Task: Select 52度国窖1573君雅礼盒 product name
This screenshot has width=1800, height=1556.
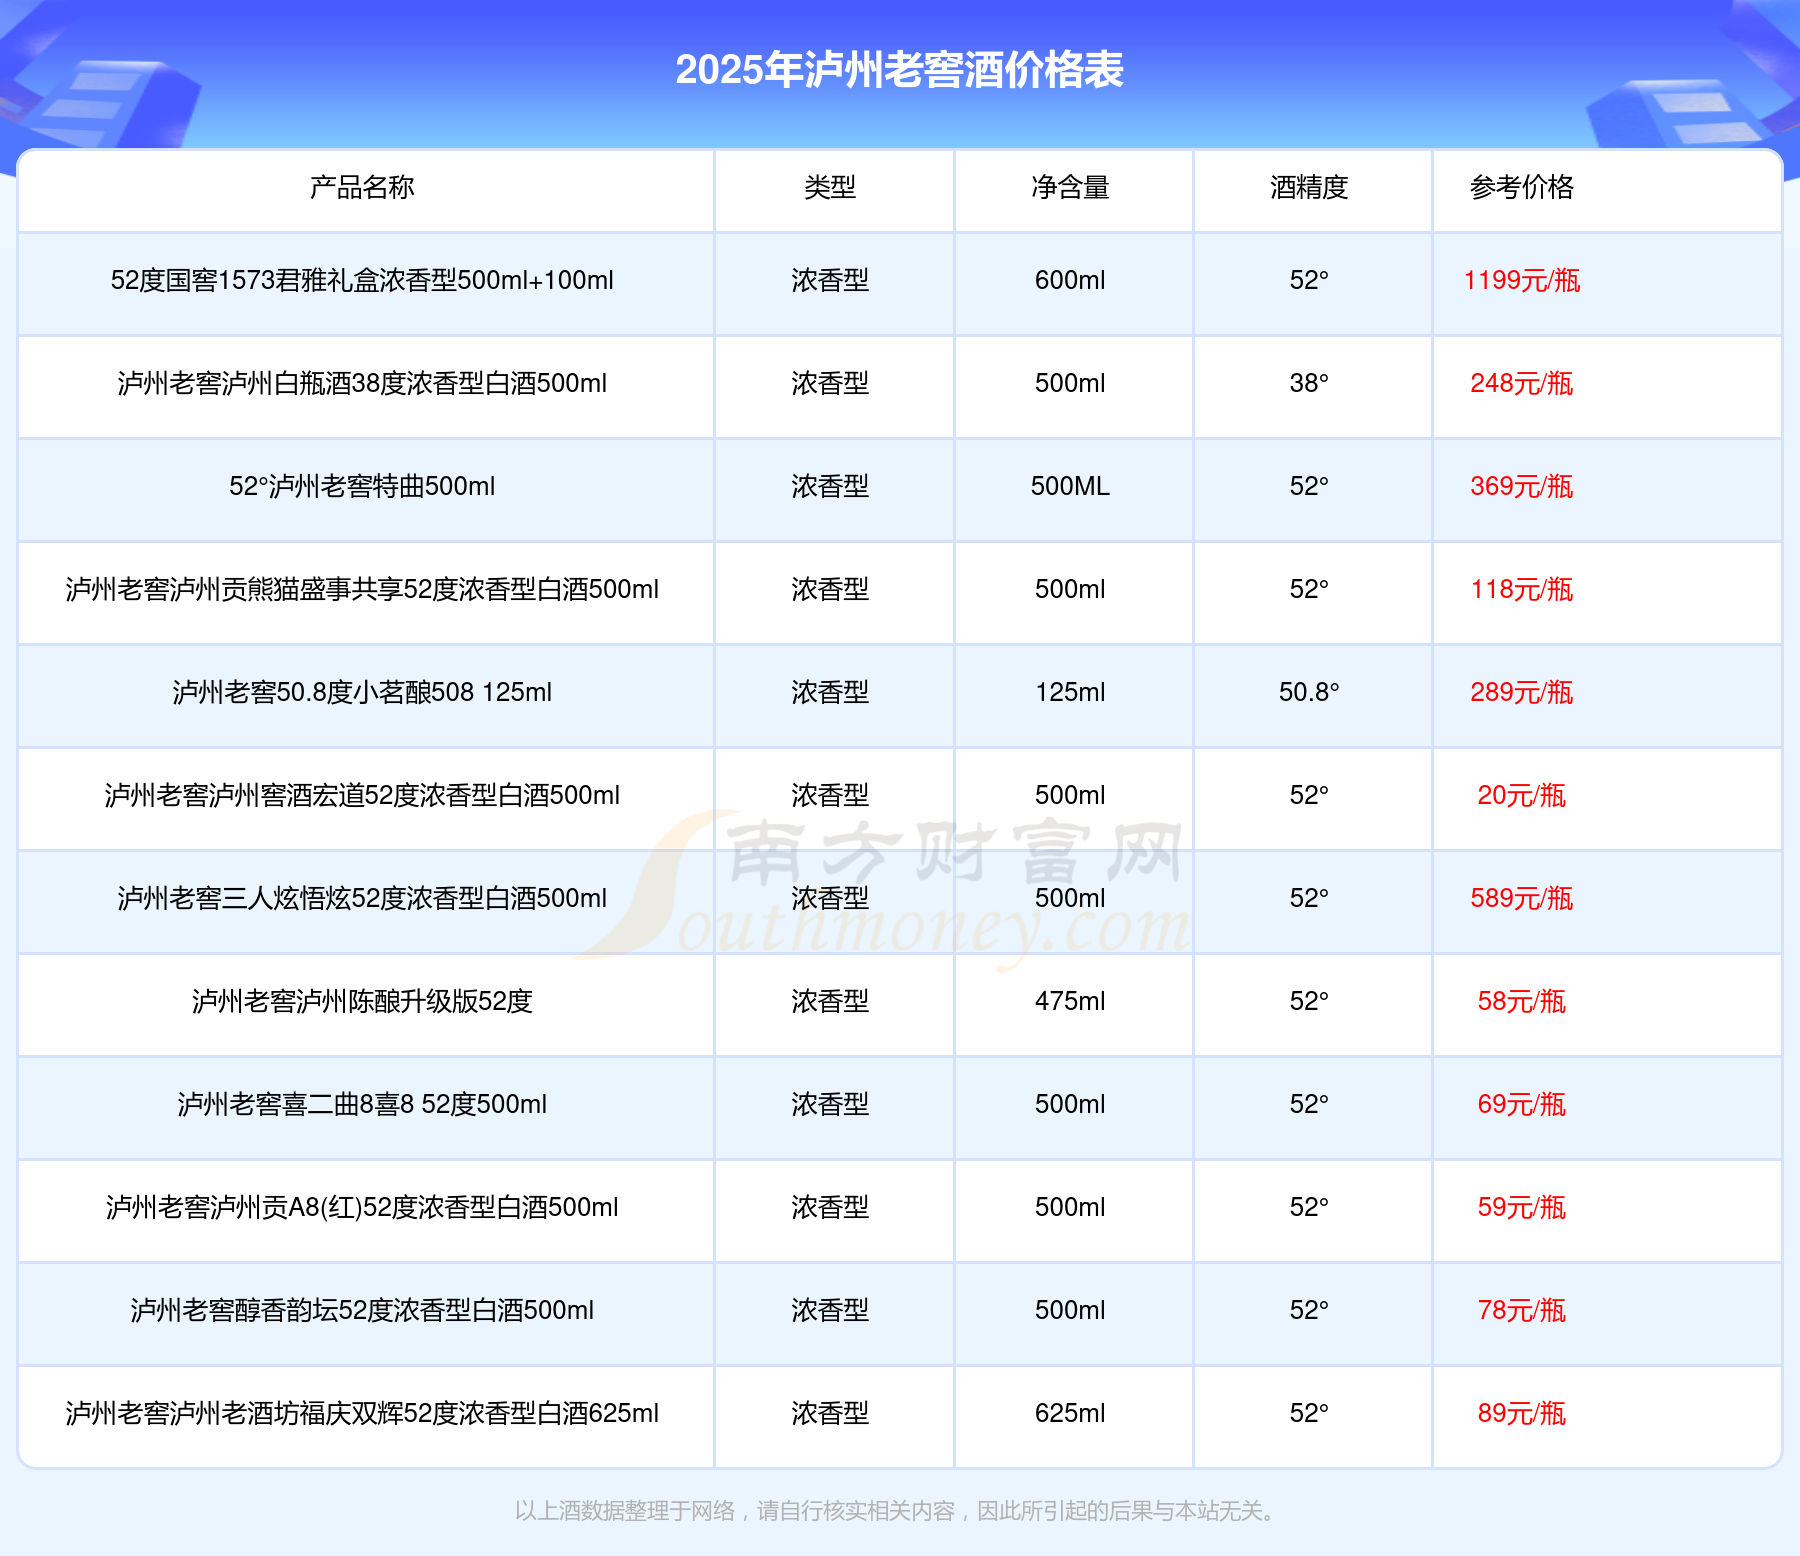Action: (x=362, y=280)
